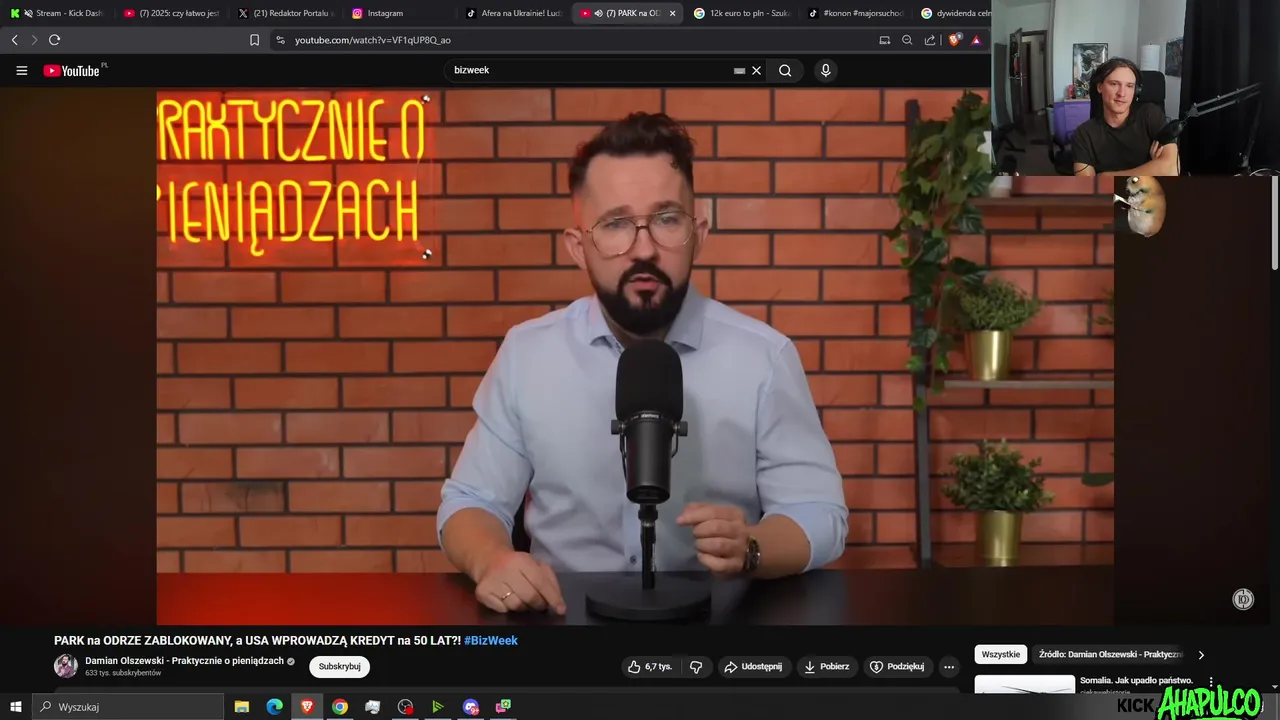Go forward using the browser arrow
This screenshot has width=1280, height=720.
pyautogui.click(x=34, y=40)
